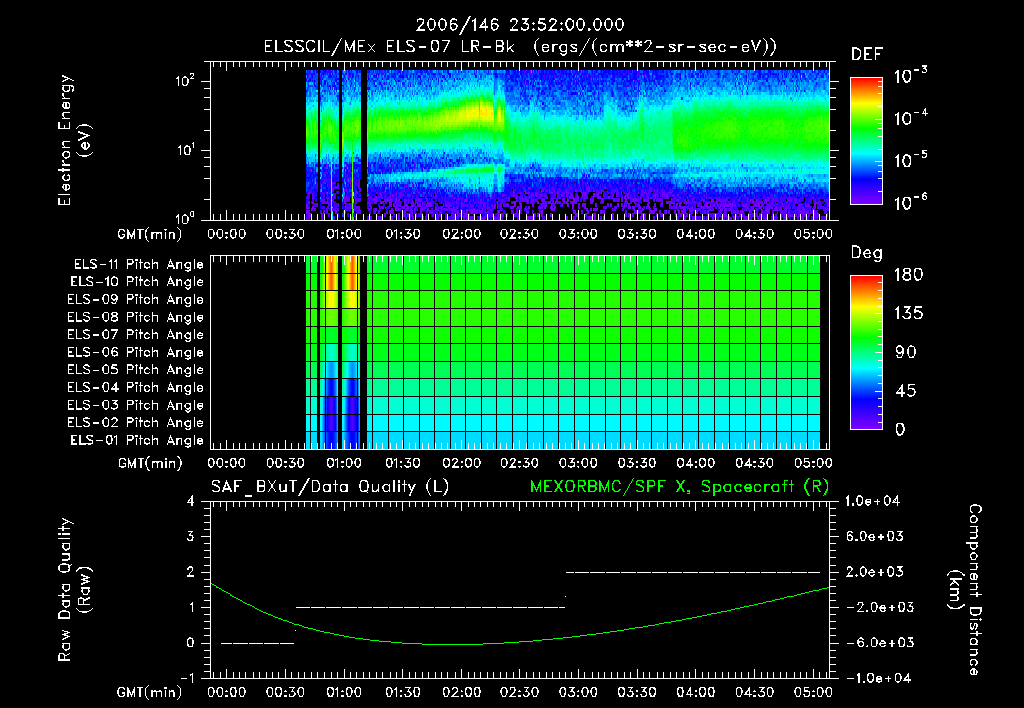Click the 10^2 energy axis tick label
This screenshot has height=708, width=1024.
tap(185, 81)
